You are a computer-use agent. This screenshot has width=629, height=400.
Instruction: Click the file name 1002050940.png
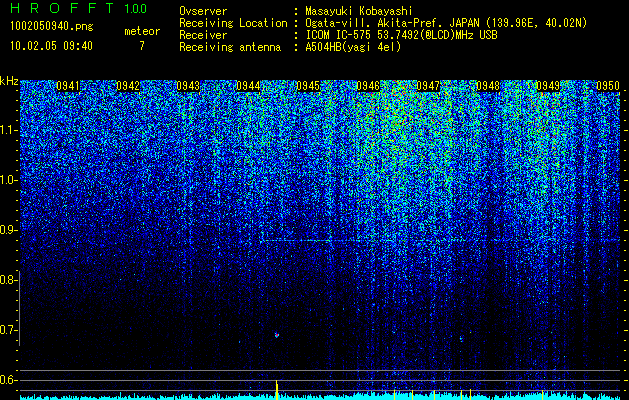pyautogui.click(x=52, y=27)
